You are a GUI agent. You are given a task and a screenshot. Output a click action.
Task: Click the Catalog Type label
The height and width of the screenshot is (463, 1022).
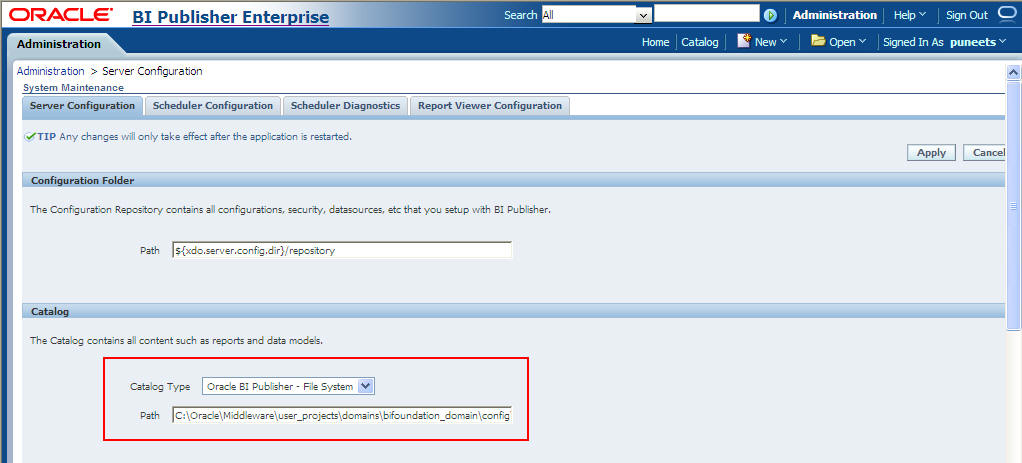point(160,387)
